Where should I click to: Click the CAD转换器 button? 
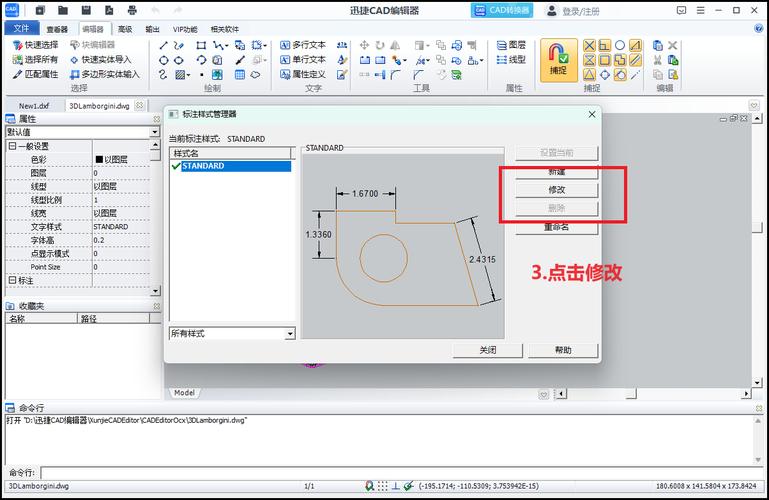tap(502, 10)
